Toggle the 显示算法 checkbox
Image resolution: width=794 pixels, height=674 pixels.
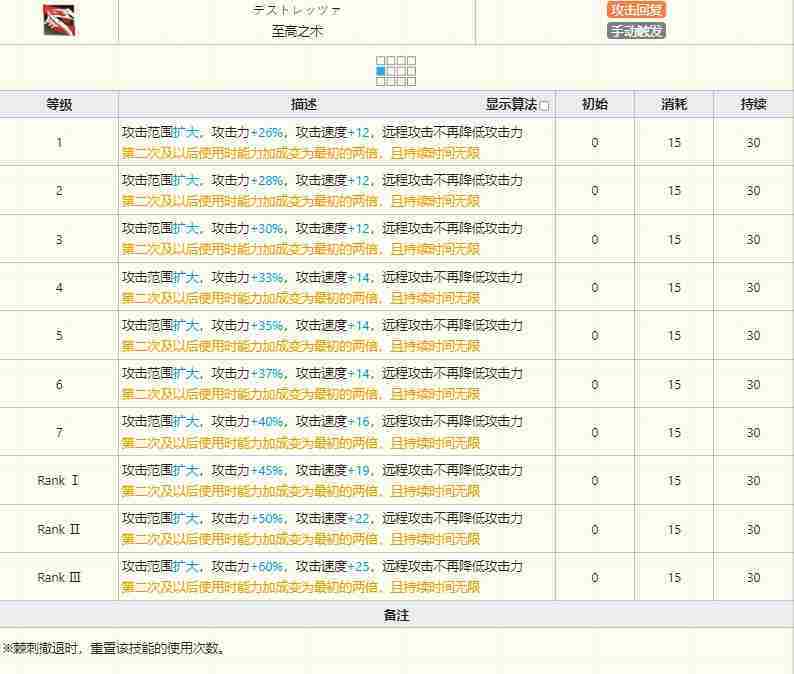[x=545, y=106]
